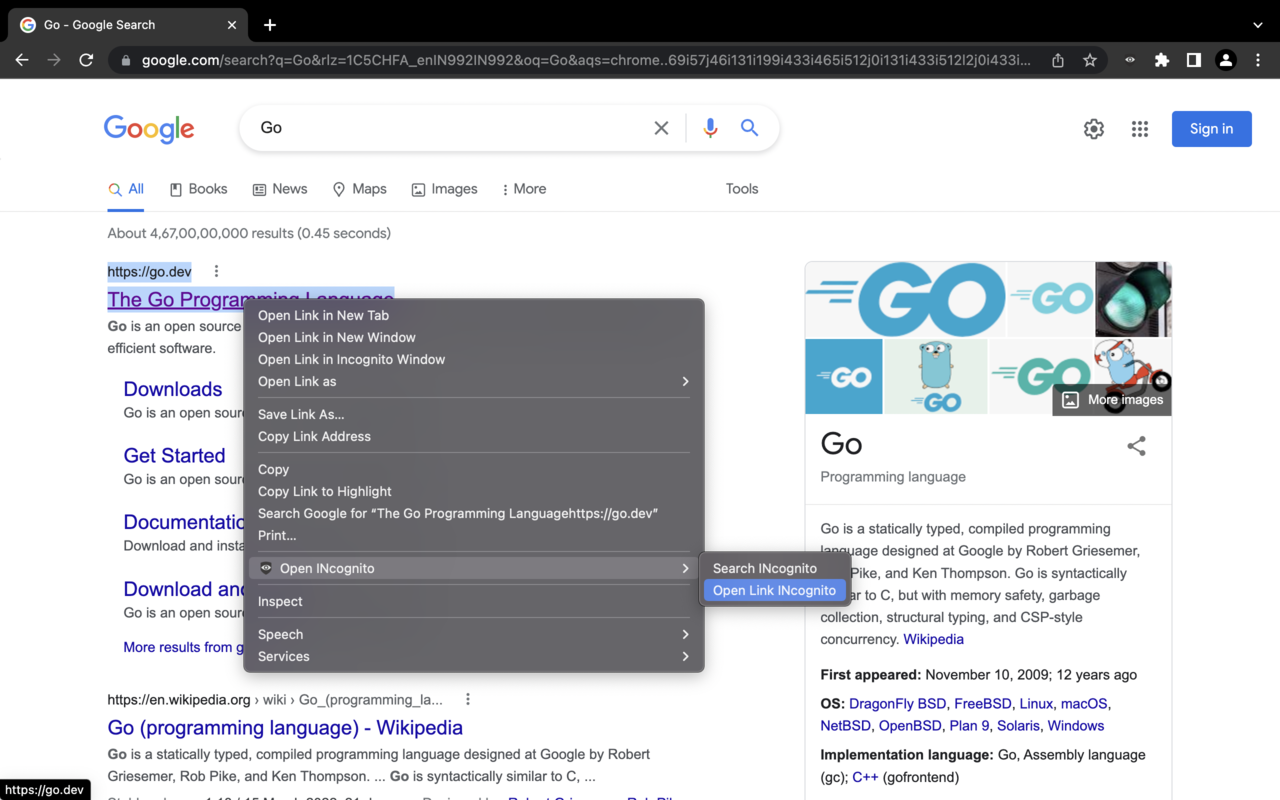Open the Chrome profile avatar icon
Screen dimensions: 1280x800
(x=1226, y=60)
